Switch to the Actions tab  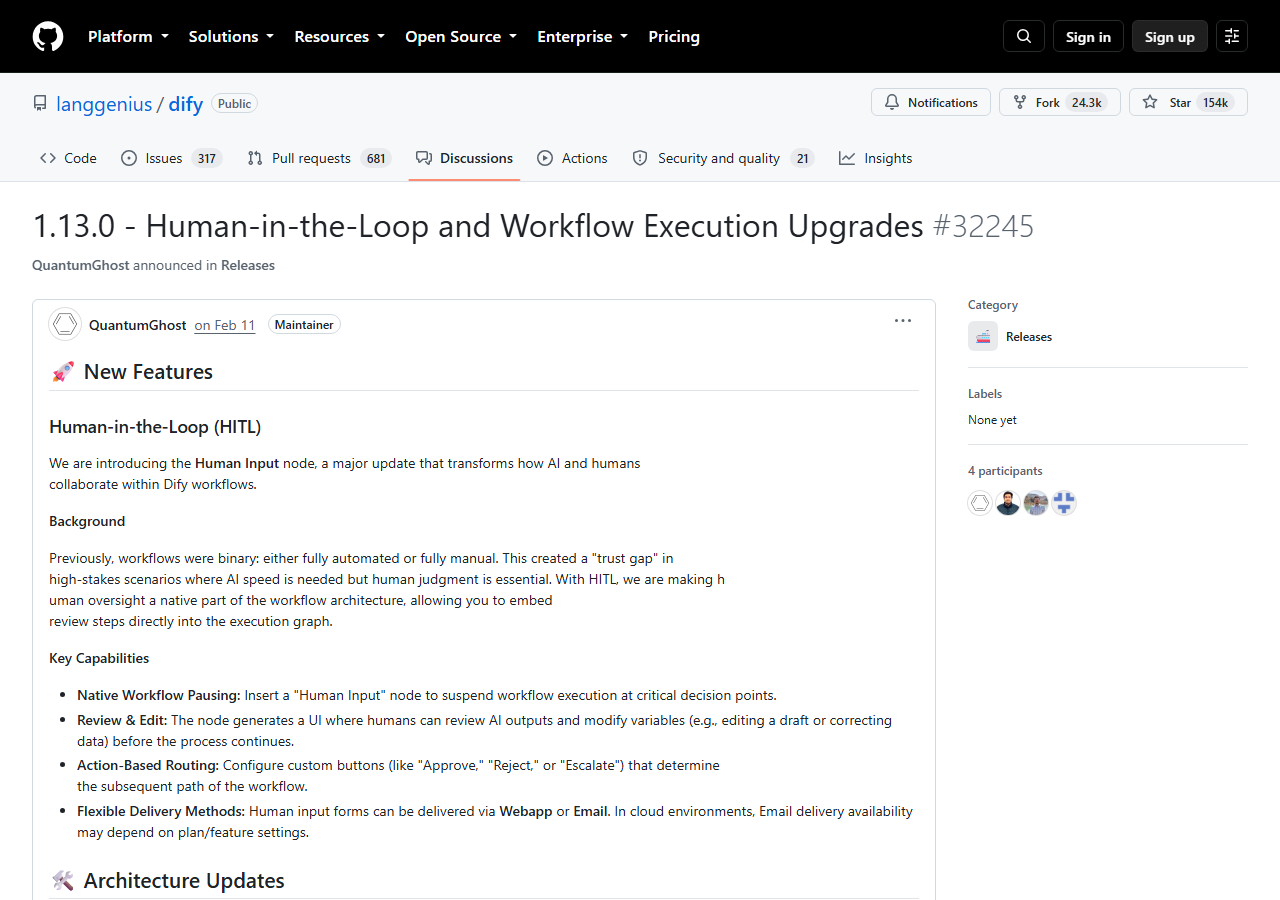click(x=572, y=158)
